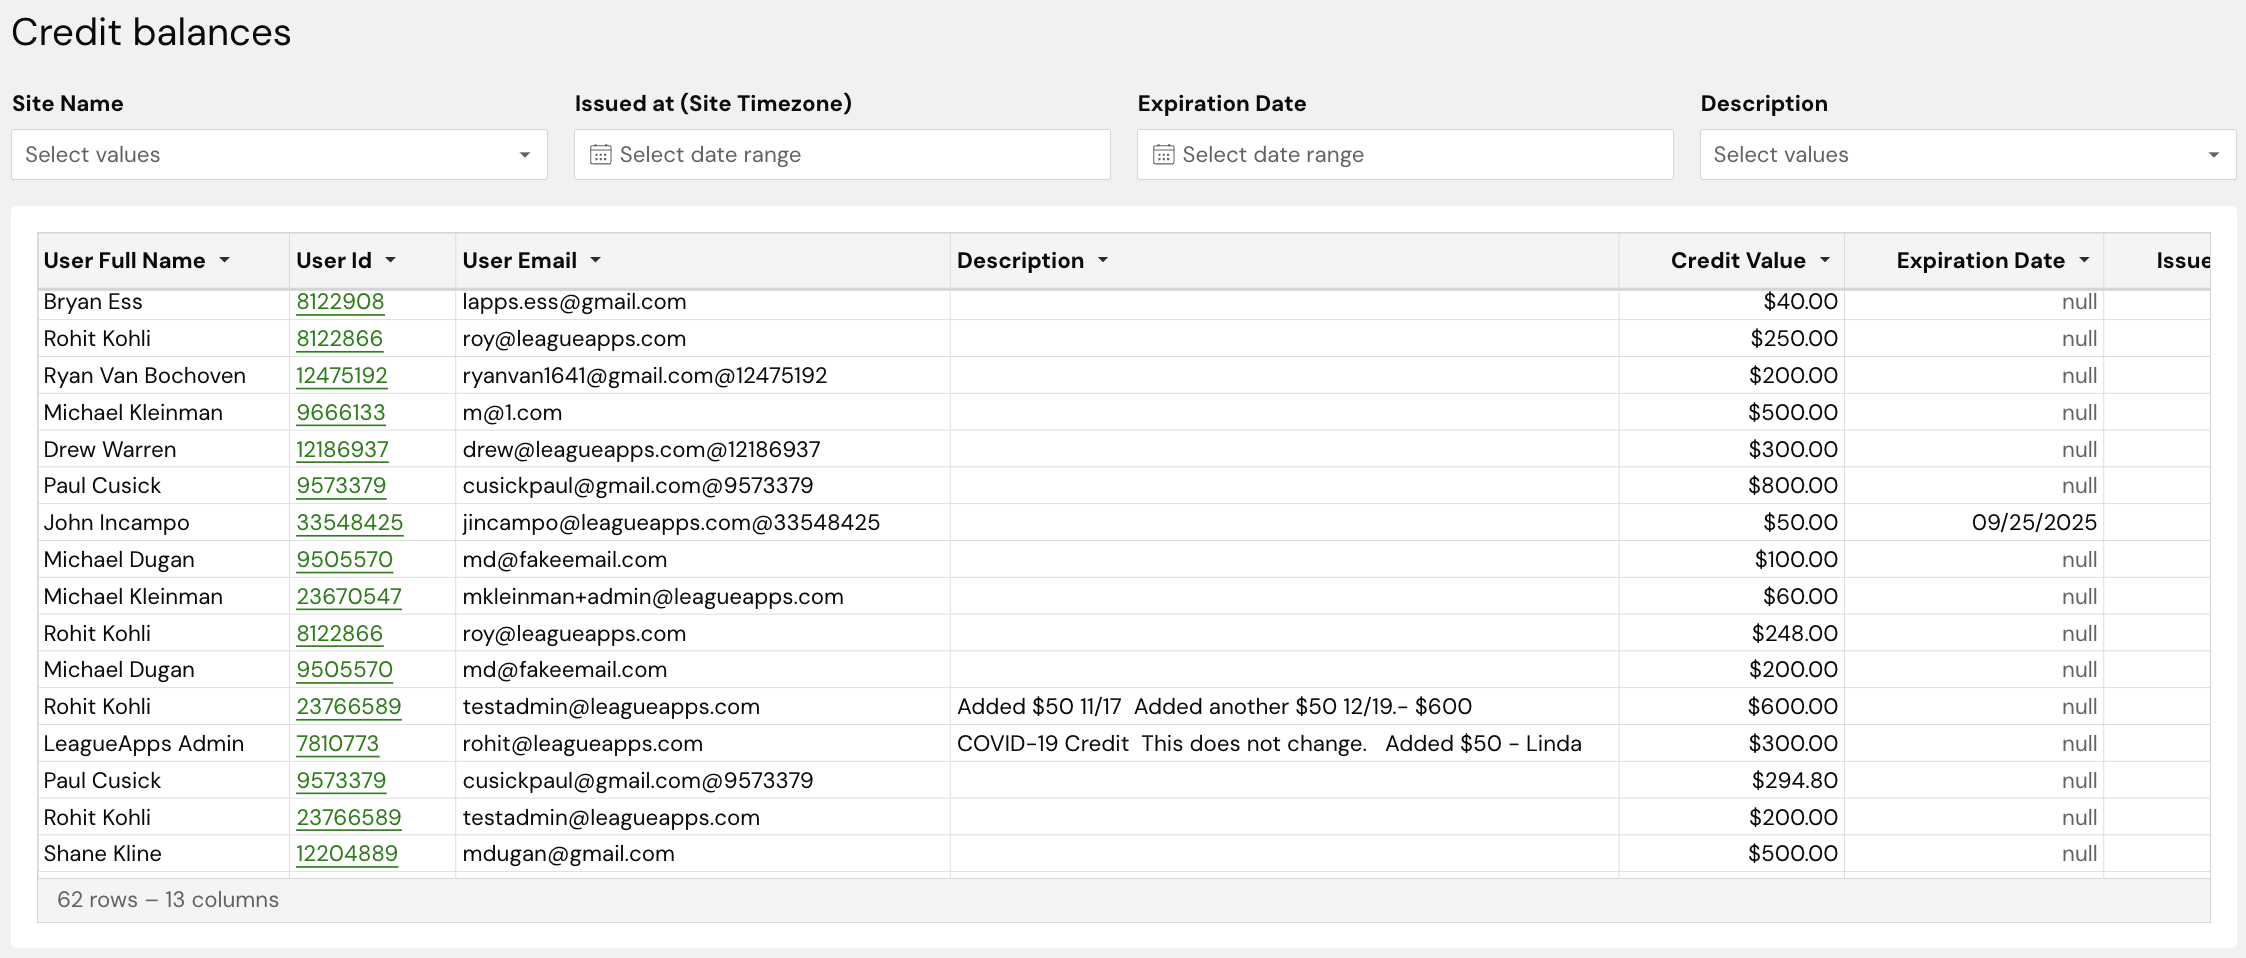Open user ID link 12475192

pyautogui.click(x=342, y=376)
